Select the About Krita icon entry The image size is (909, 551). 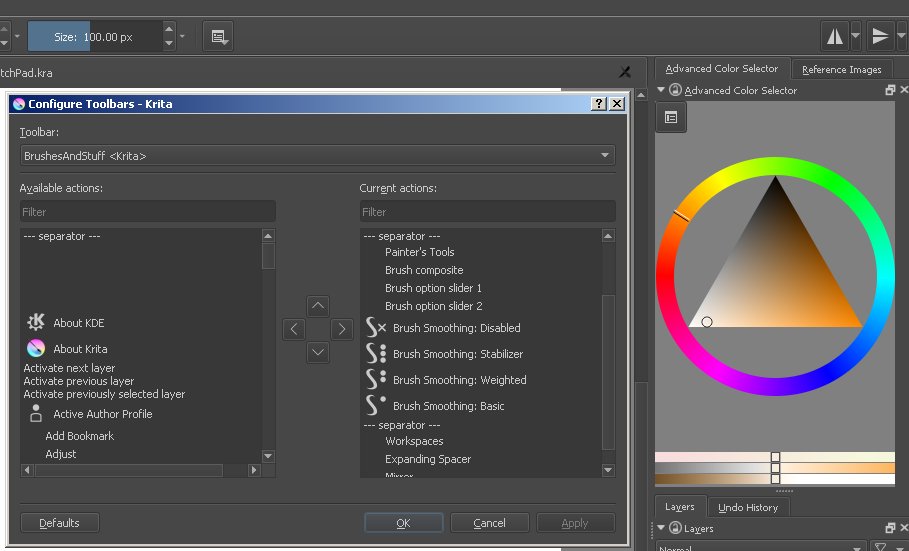point(36,349)
